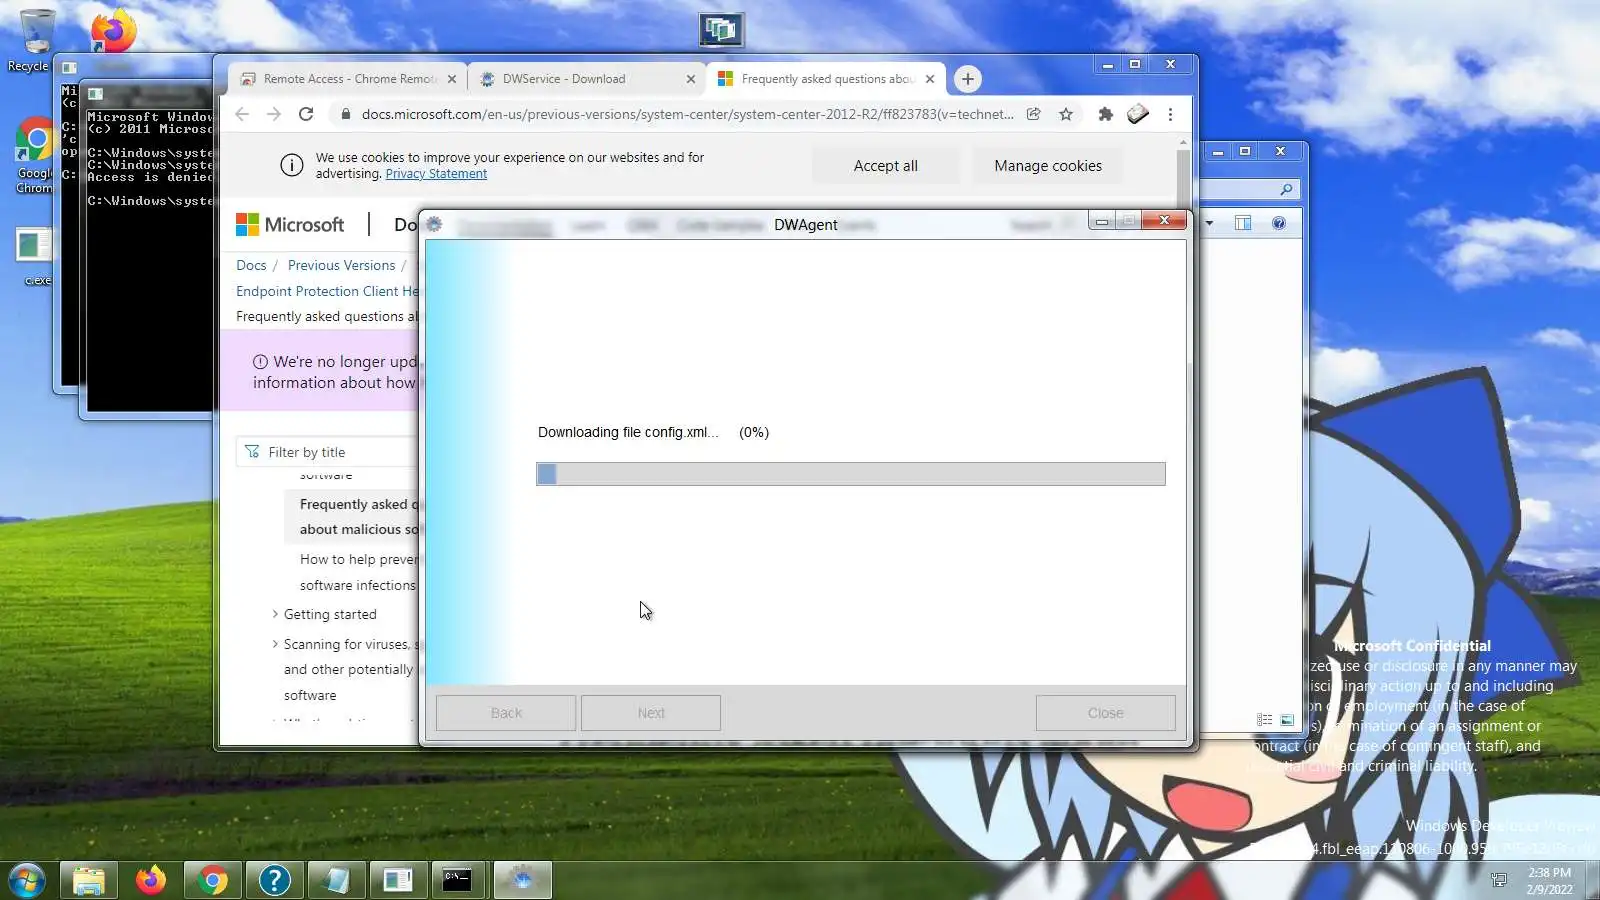The width and height of the screenshot is (1600, 900).
Task: Select the Frequently asked questions tab
Action: [x=826, y=79]
